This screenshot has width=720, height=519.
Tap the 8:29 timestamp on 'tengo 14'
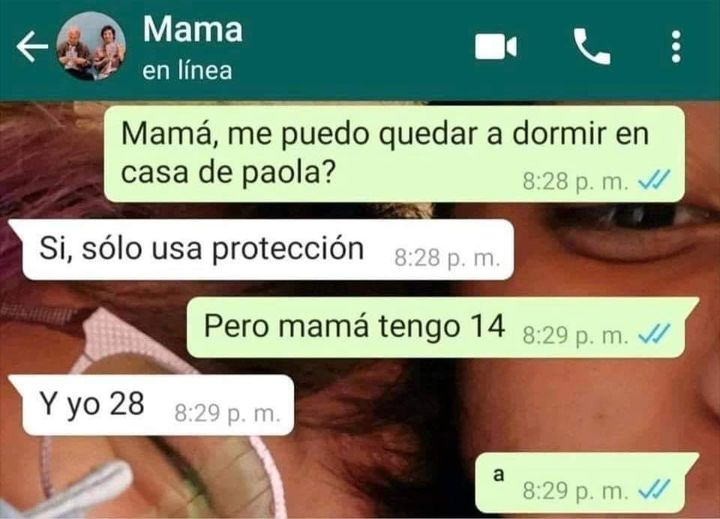(x=575, y=336)
